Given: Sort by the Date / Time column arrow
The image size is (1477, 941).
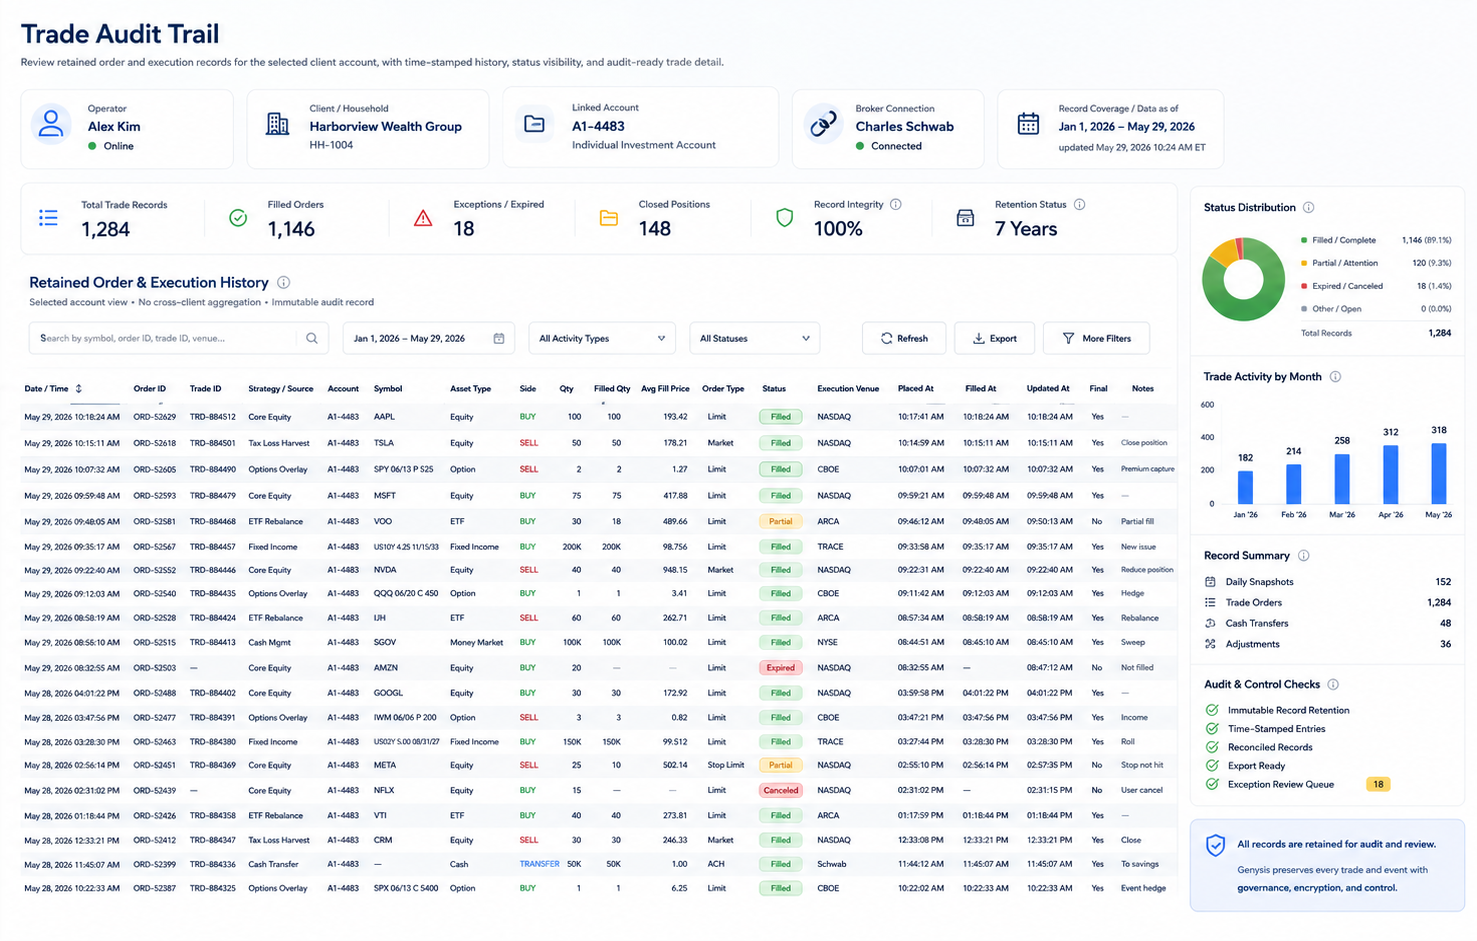Looking at the screenshot, I should point(79,389).
